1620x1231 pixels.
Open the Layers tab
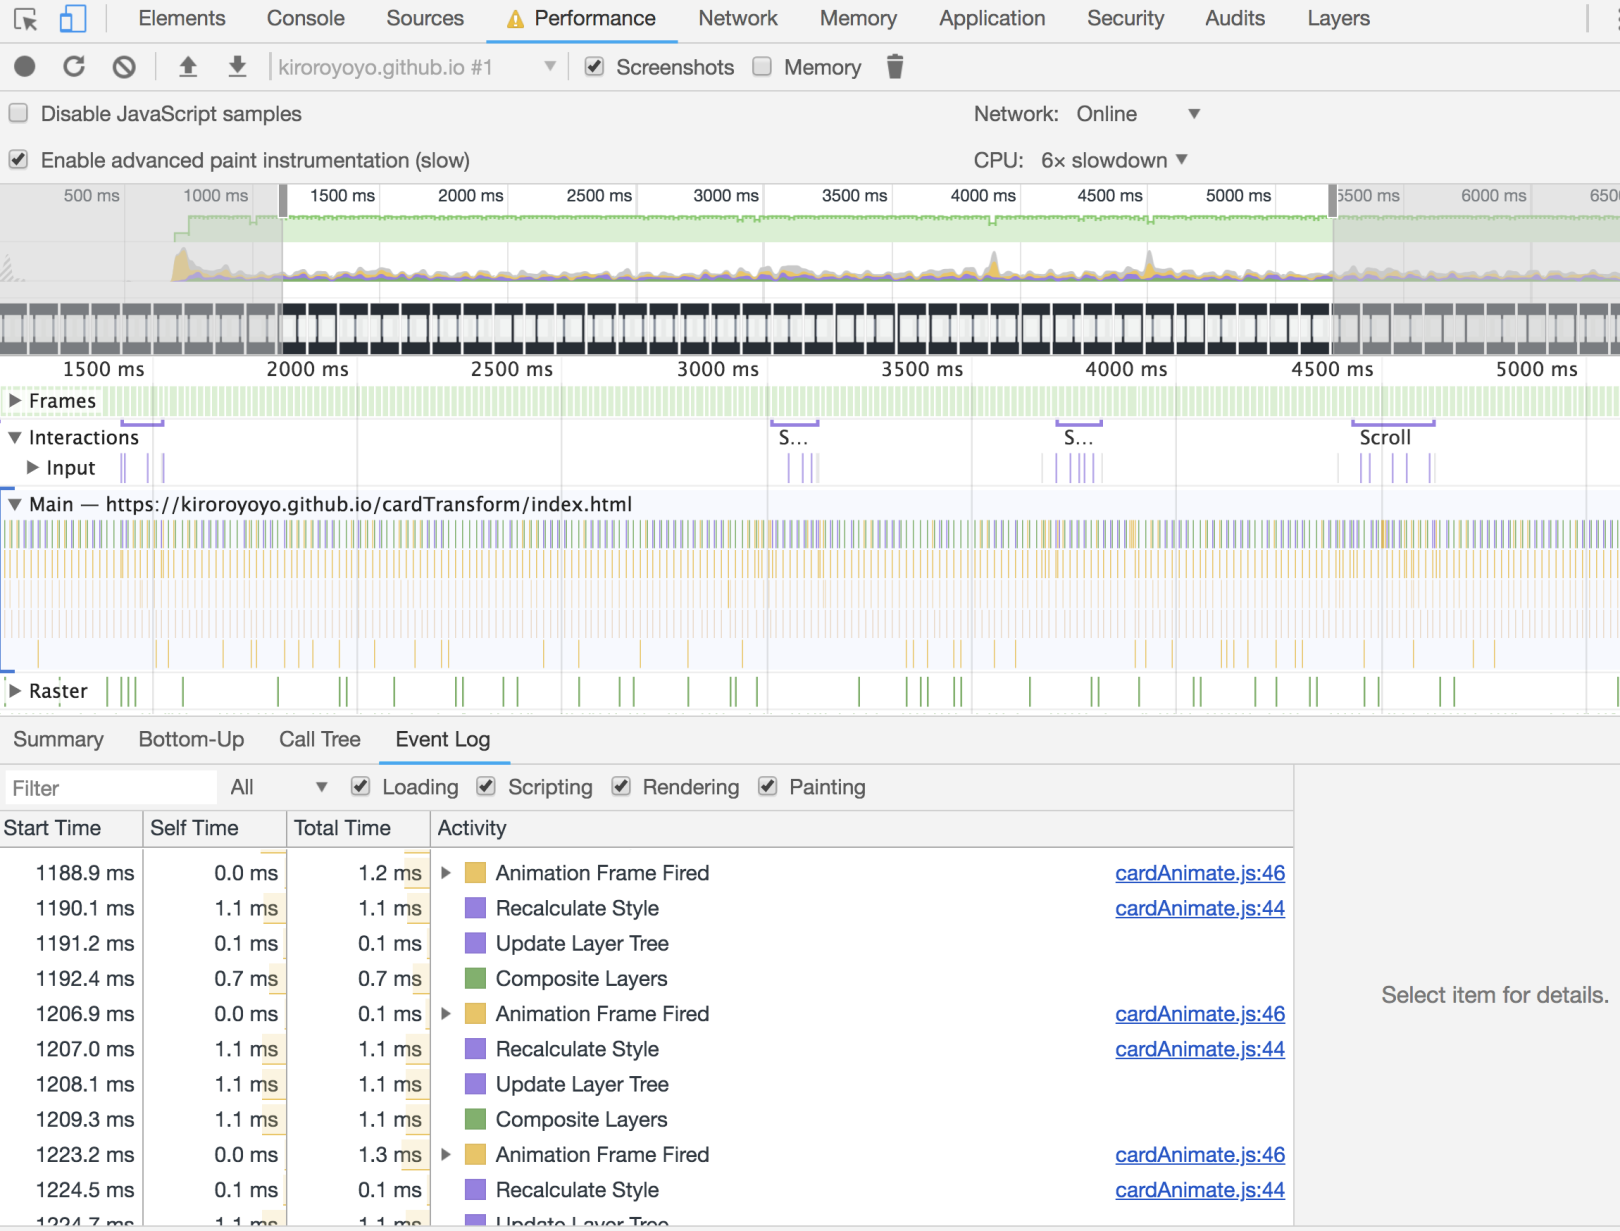click(x=1339, y=19)
